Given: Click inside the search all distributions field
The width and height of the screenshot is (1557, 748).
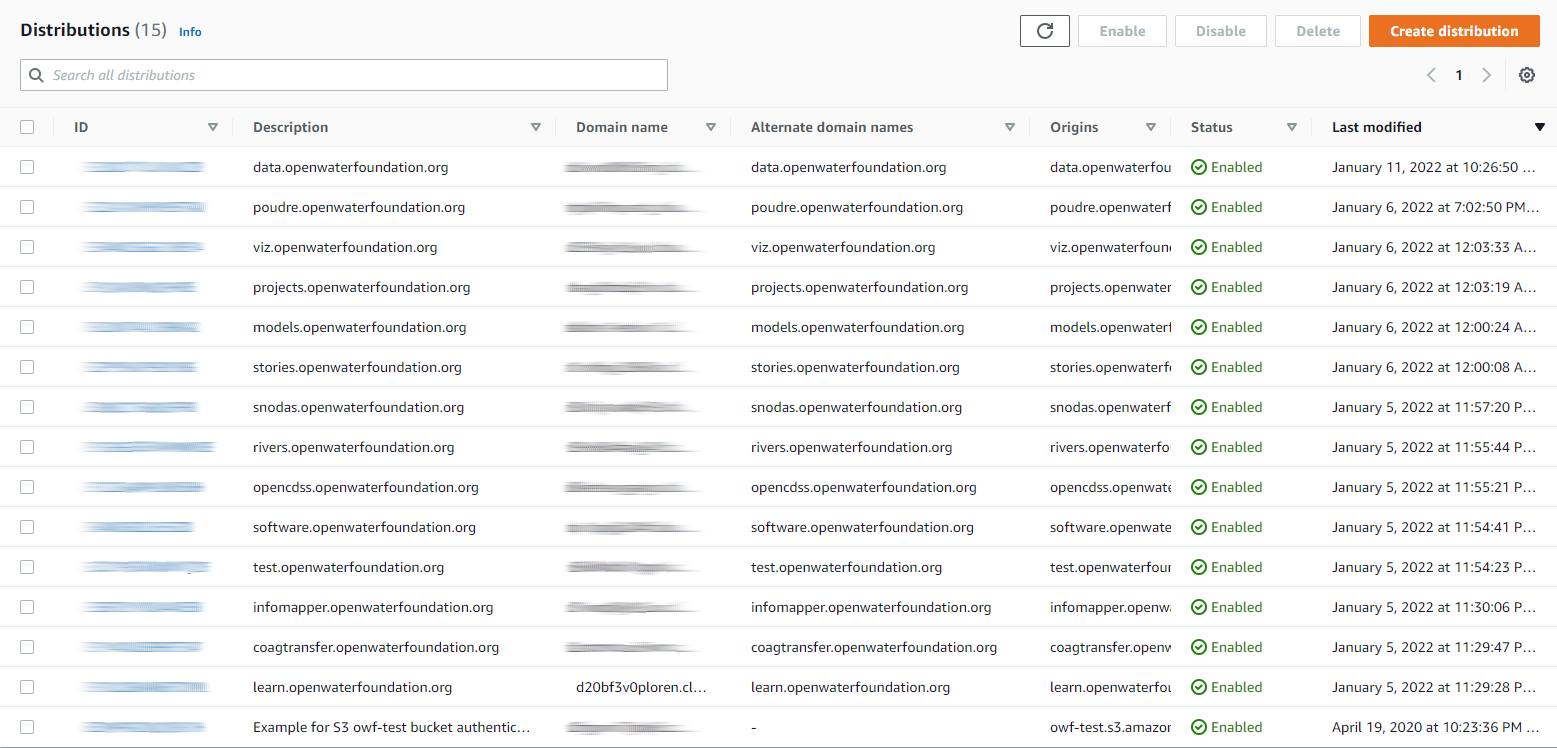Looking at the screenshot, I should pyautogui.click(x=343, y=75).
